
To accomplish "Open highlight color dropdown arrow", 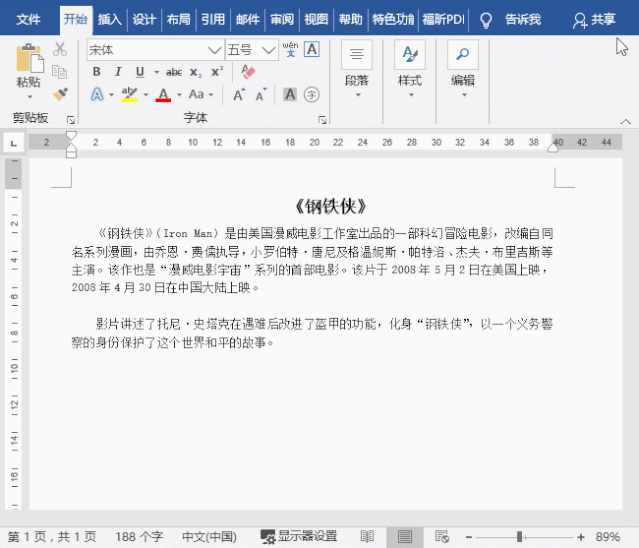I will point(146,95).
